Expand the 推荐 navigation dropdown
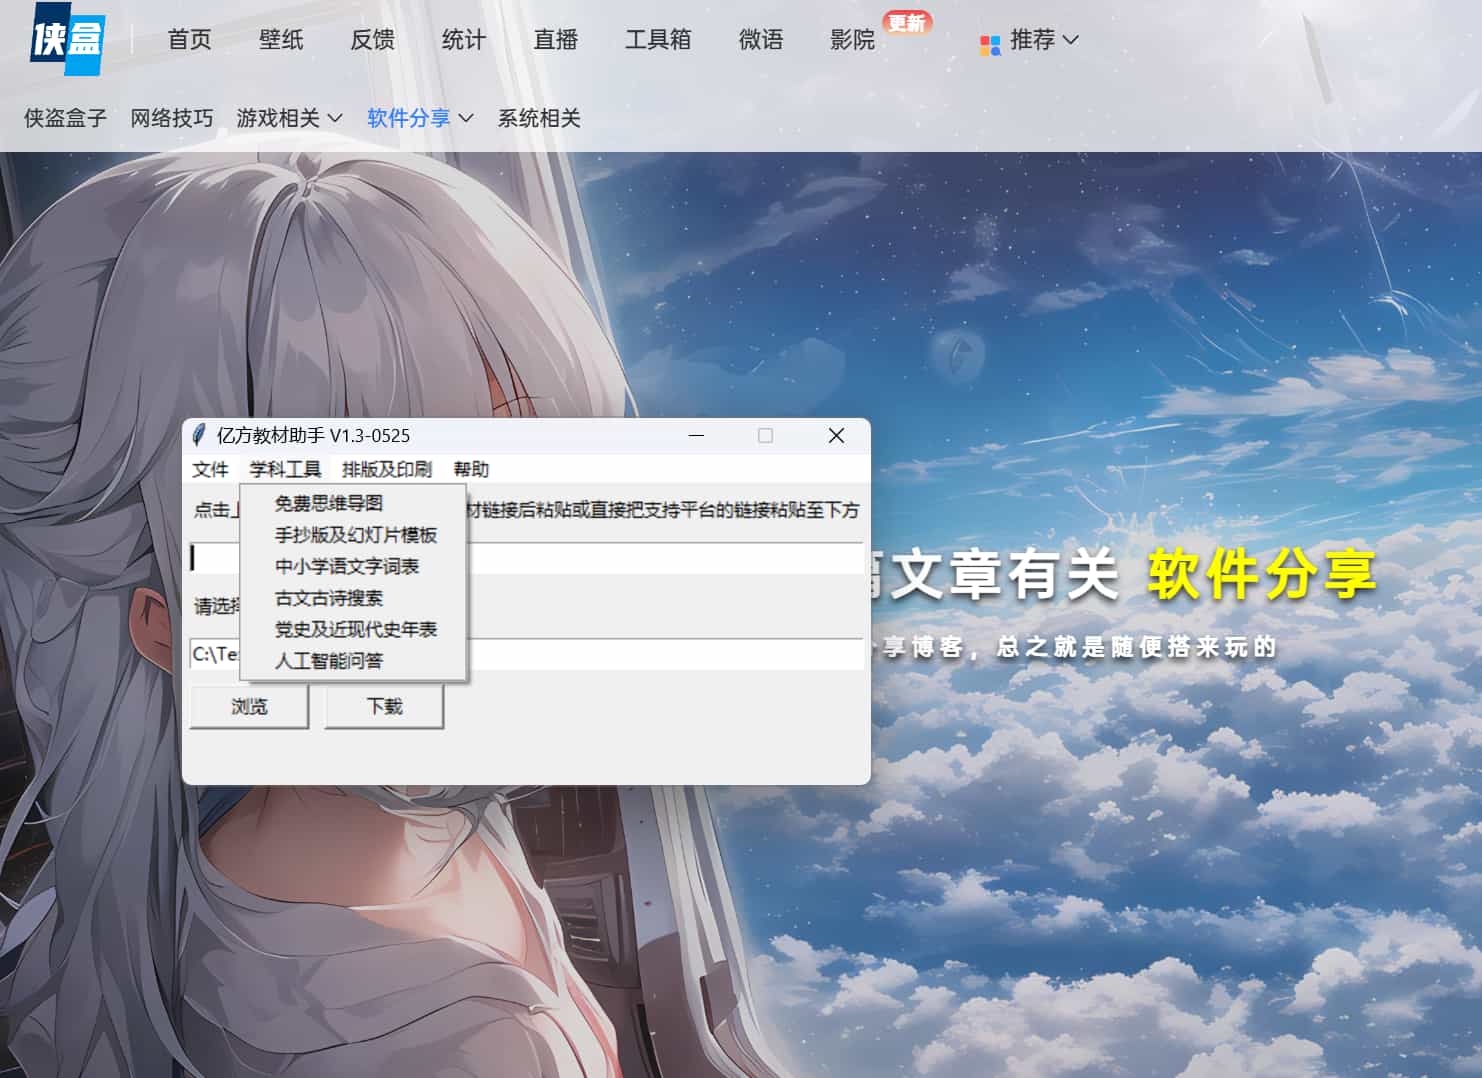1482x1078 pixels. click(x=1037, y=42)
